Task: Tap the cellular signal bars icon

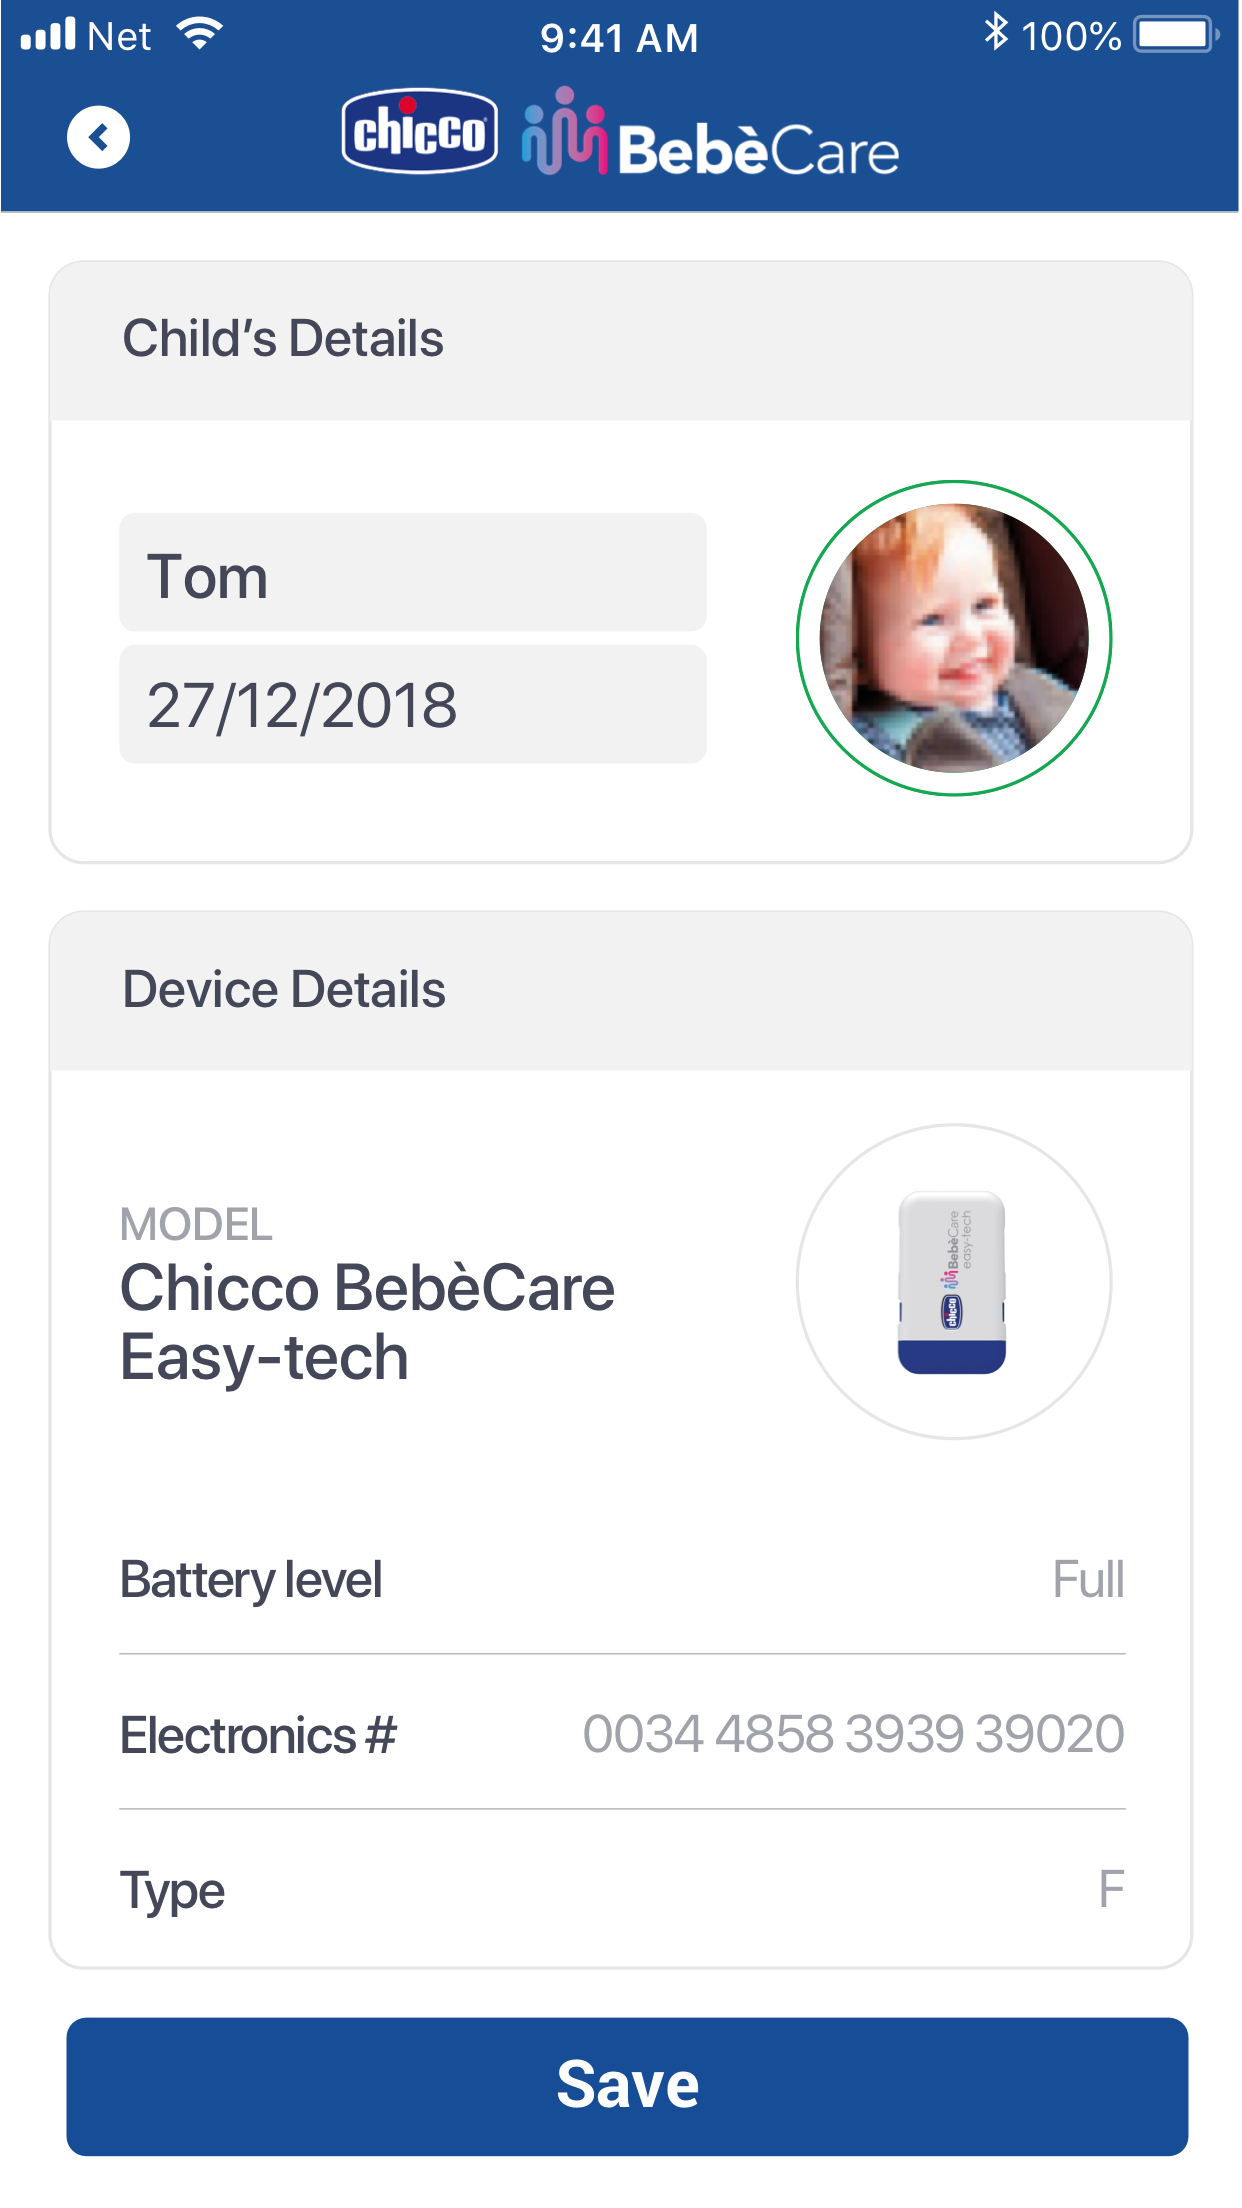Action: coord(48,35)
